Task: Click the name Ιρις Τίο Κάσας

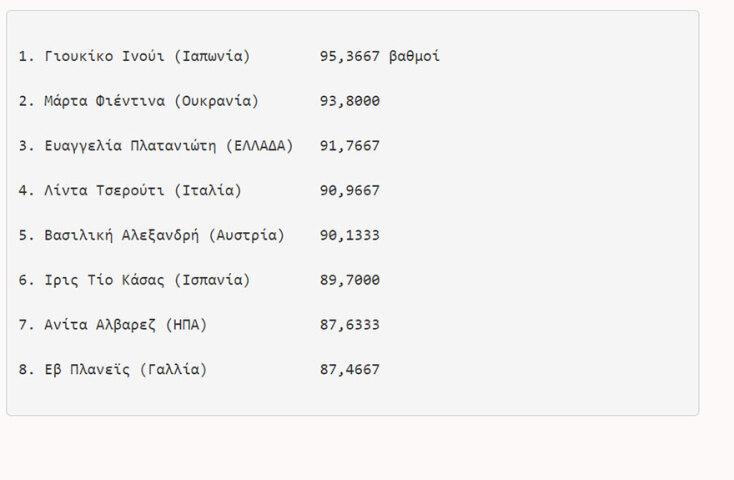Action: click(x=105, y=281)
